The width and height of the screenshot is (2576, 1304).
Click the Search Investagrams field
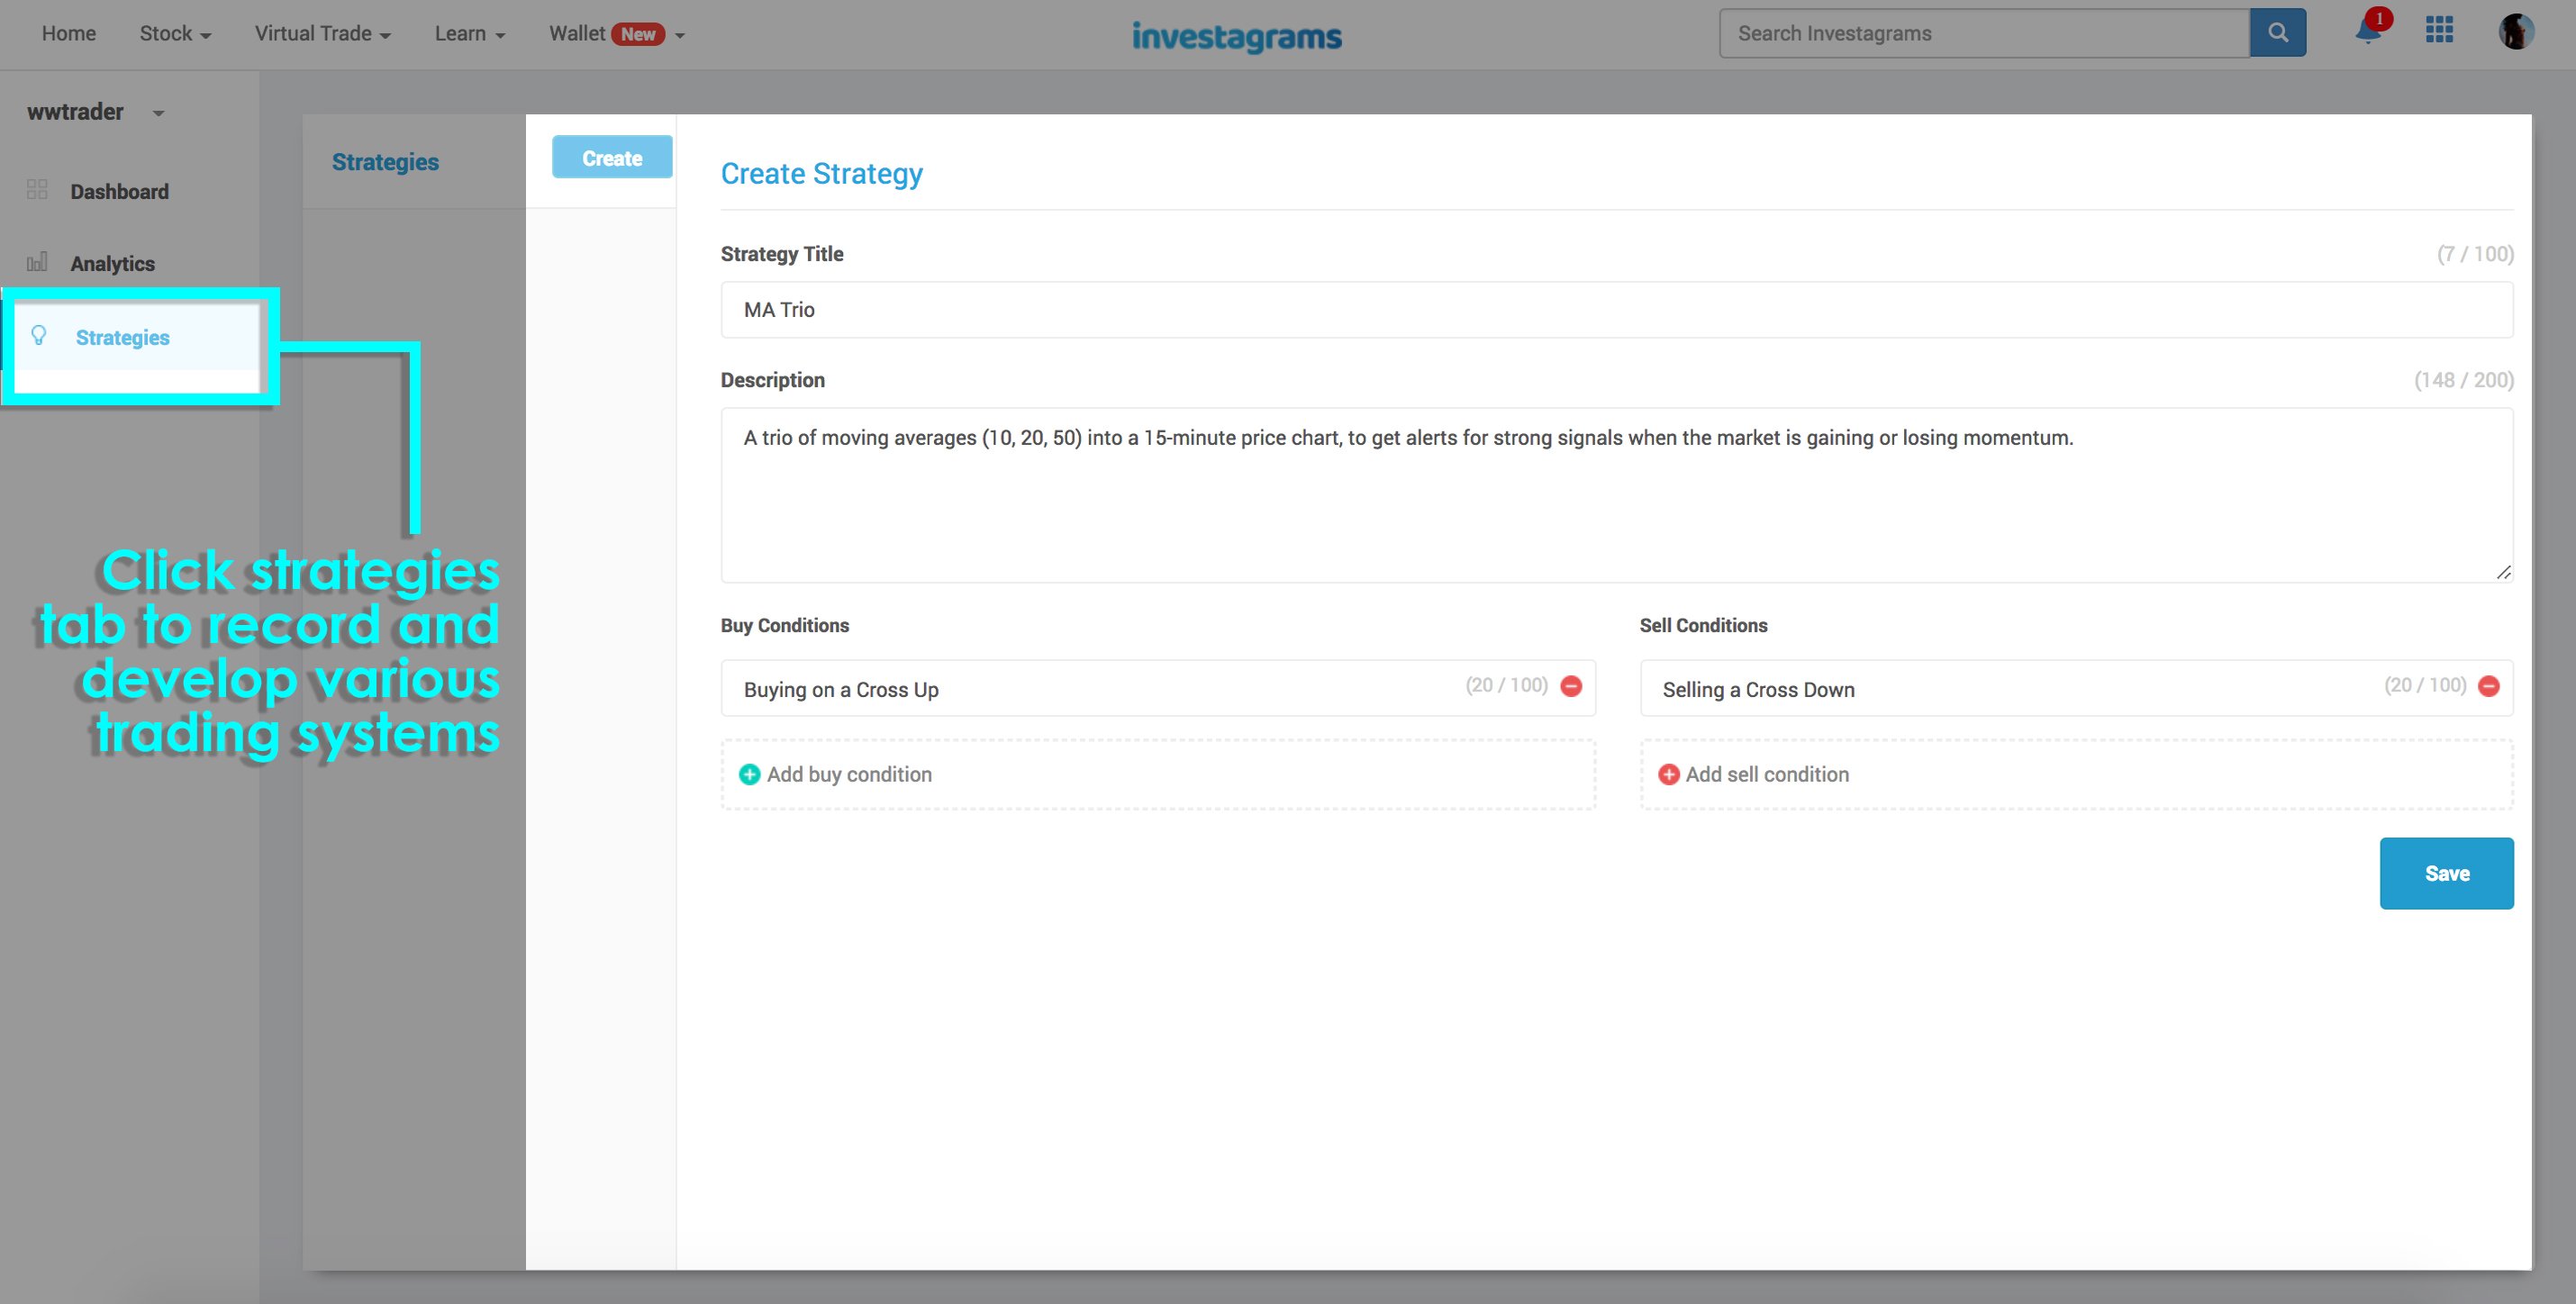[1984, 33]
